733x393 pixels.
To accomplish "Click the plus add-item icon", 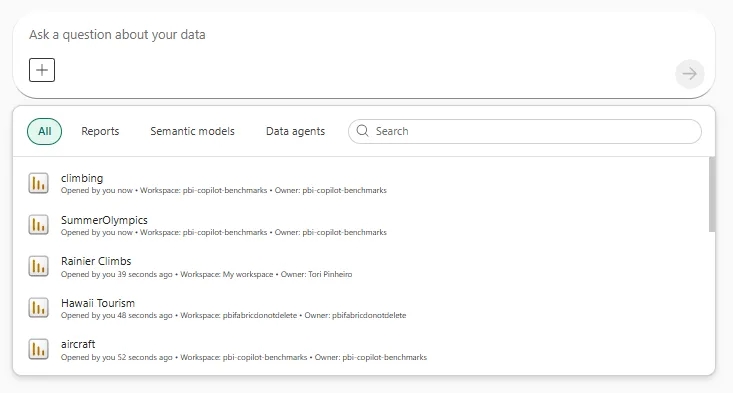I will pyautogui.click(x=42, y=70).
